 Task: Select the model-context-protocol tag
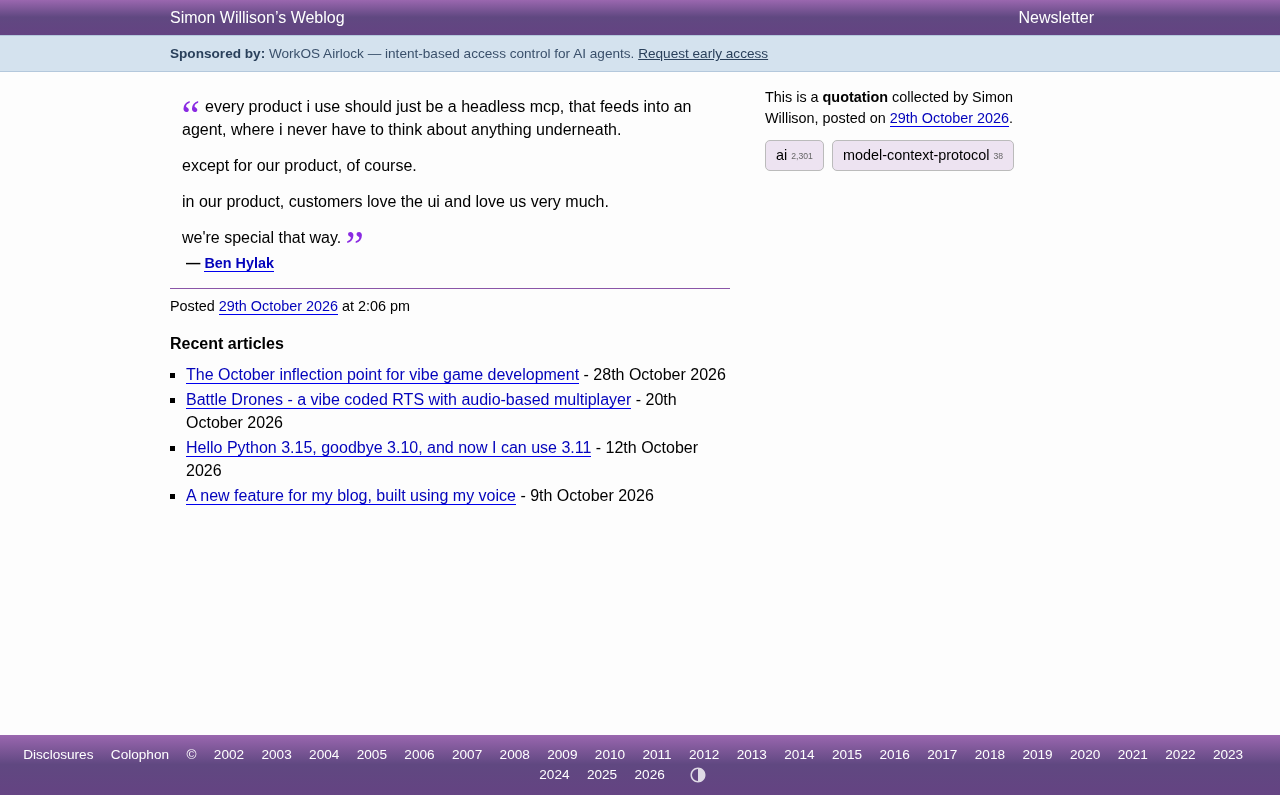click(x=923, y=155)
